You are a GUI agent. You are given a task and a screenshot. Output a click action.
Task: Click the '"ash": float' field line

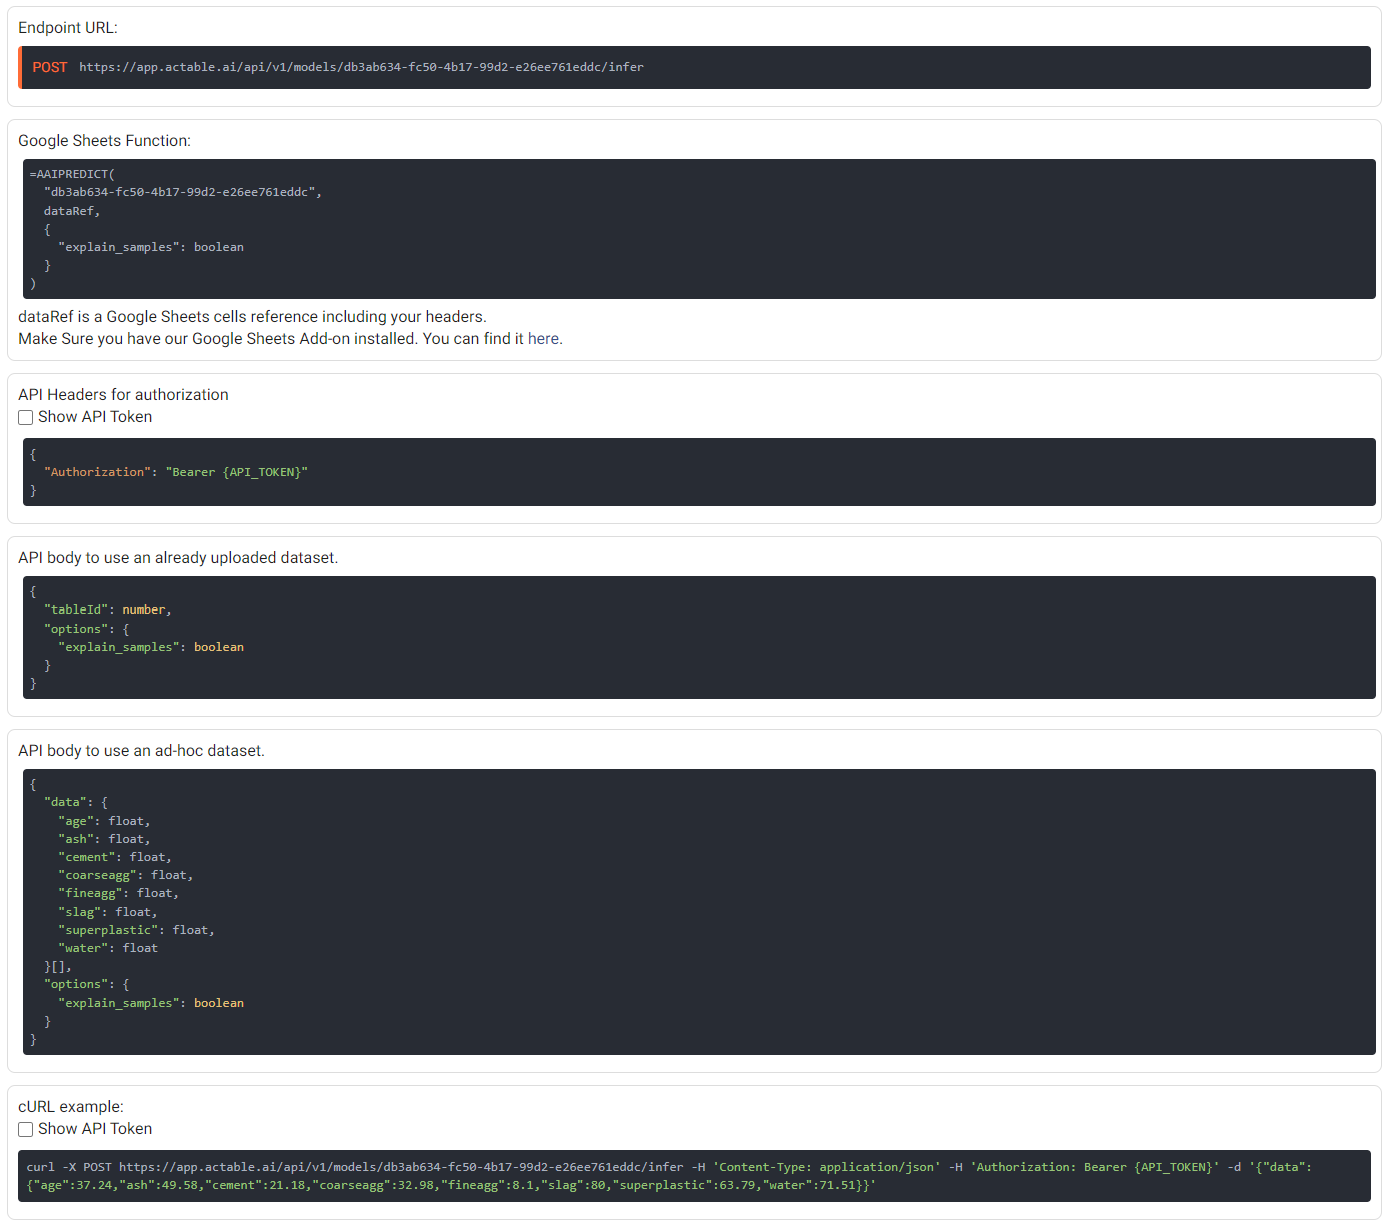click(104, 839)
